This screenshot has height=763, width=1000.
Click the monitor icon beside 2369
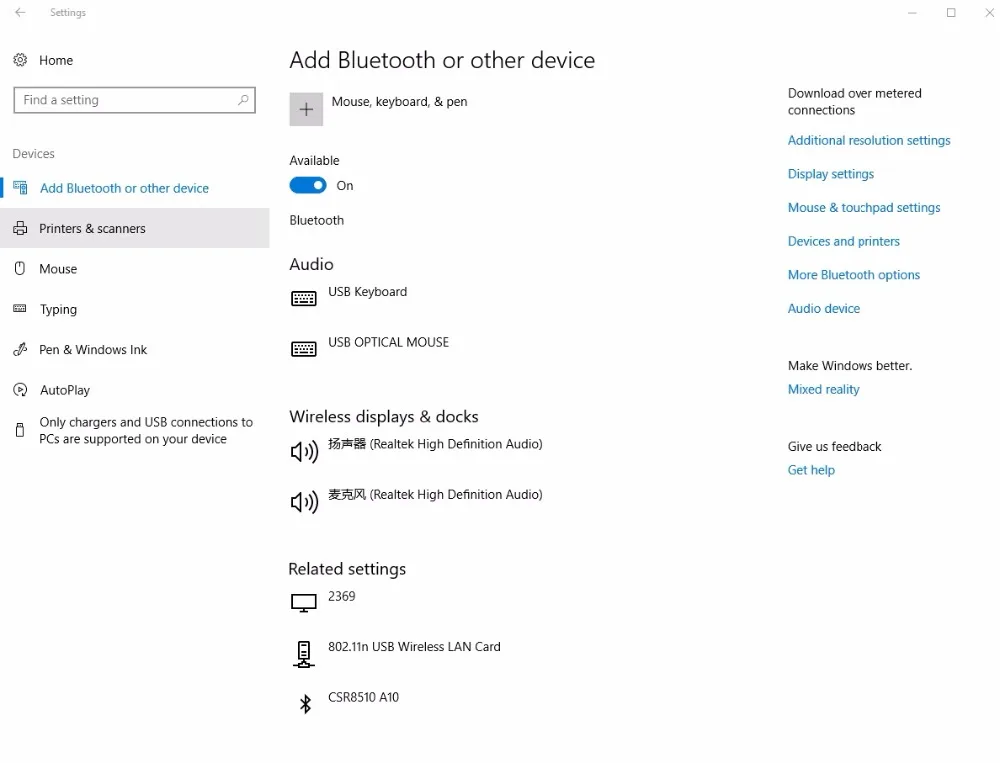303,603
